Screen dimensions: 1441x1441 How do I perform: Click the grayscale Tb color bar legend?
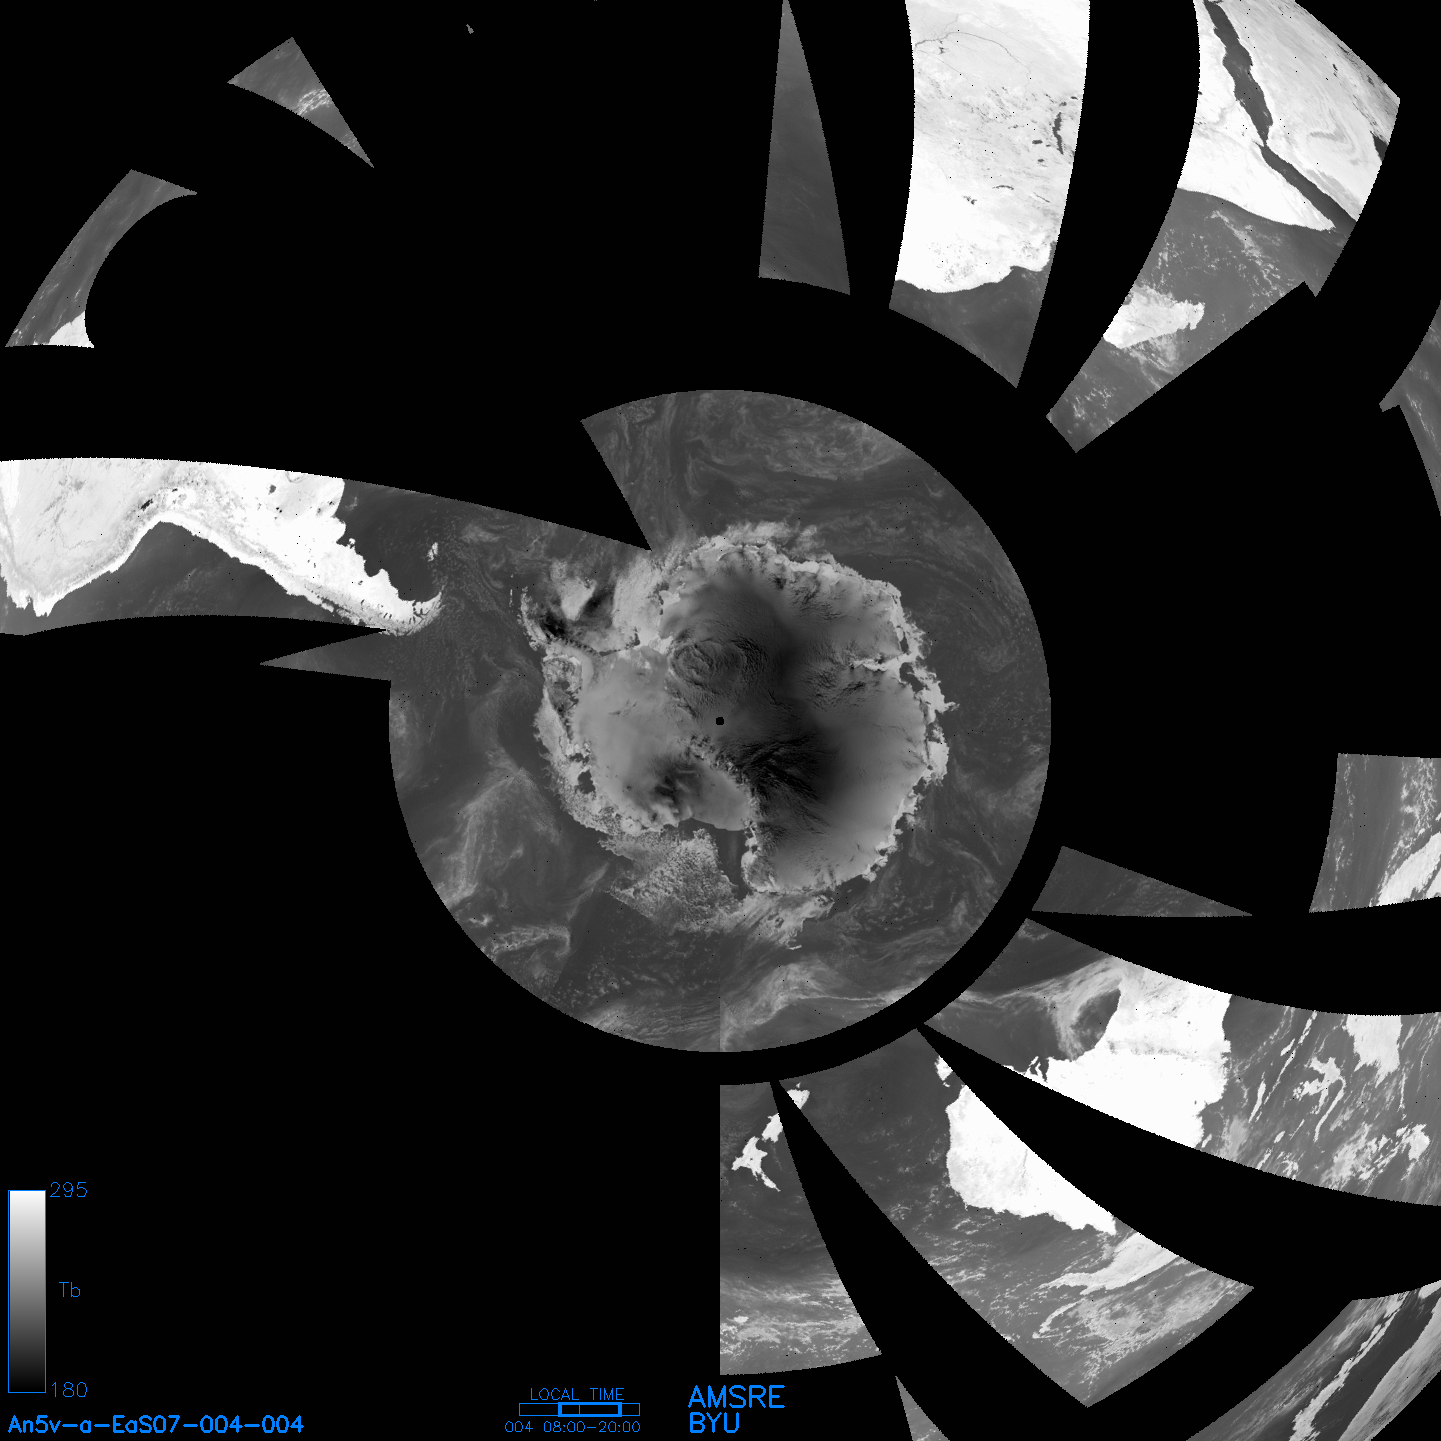[x=27, y=1291]
